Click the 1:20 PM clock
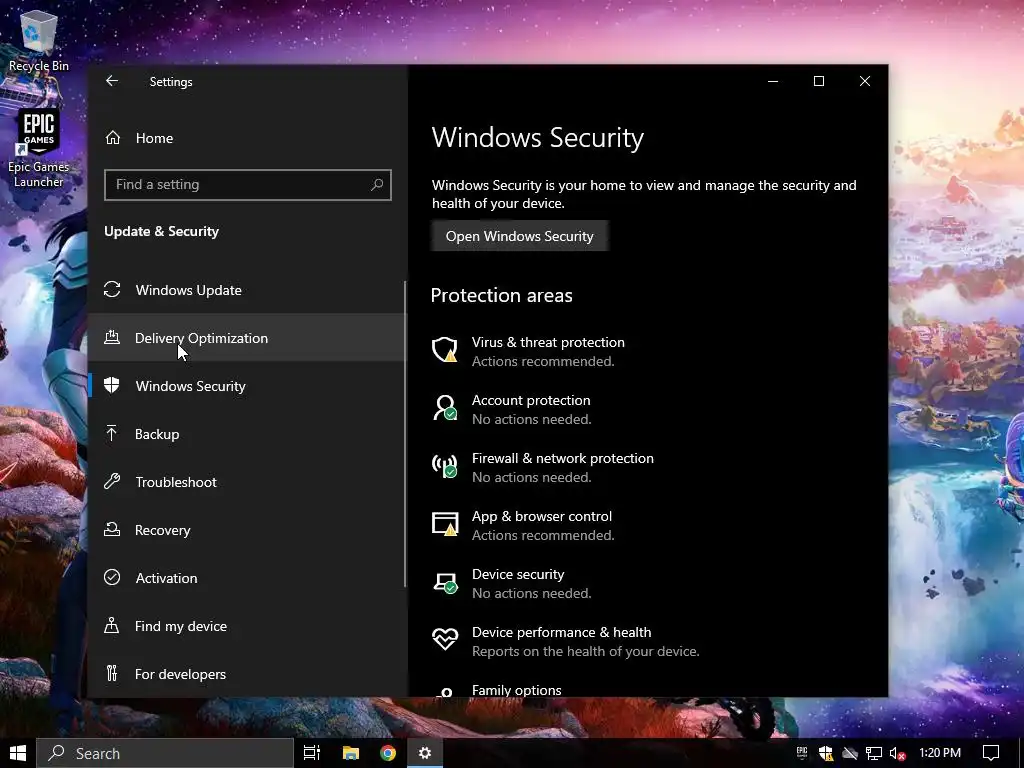Viewport: 1024px width, 768px height. (x=940, y=753)
